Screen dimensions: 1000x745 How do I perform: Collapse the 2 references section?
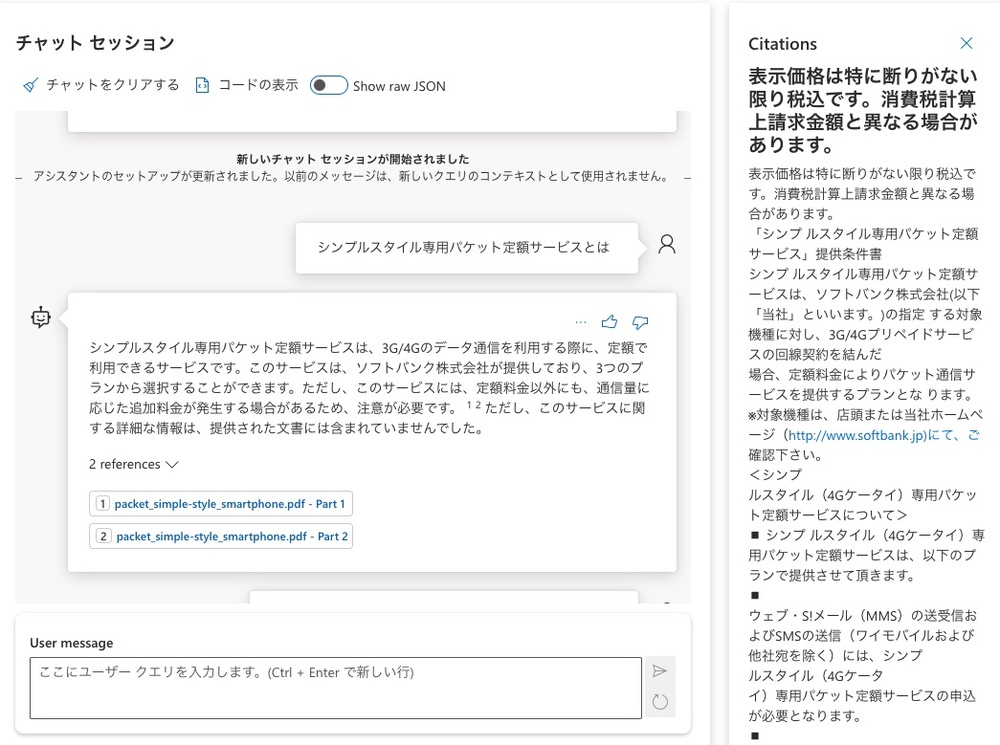(131, 464)
